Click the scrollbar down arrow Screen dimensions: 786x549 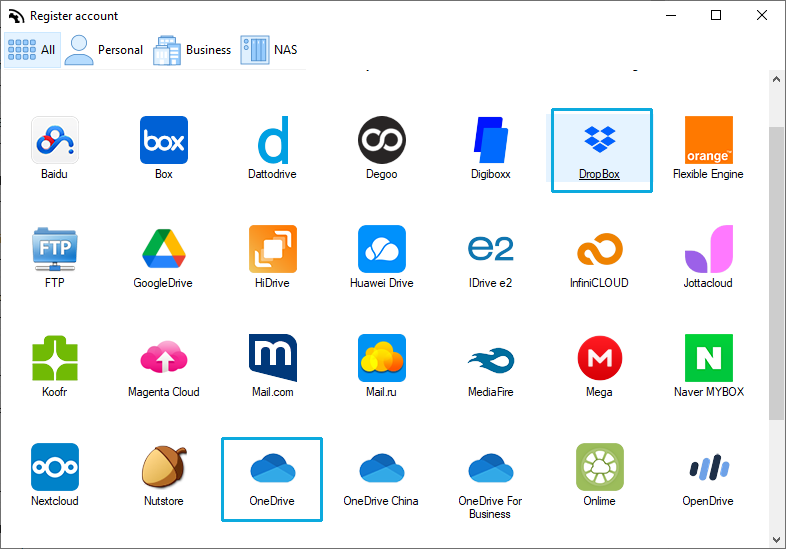point(776,540)
